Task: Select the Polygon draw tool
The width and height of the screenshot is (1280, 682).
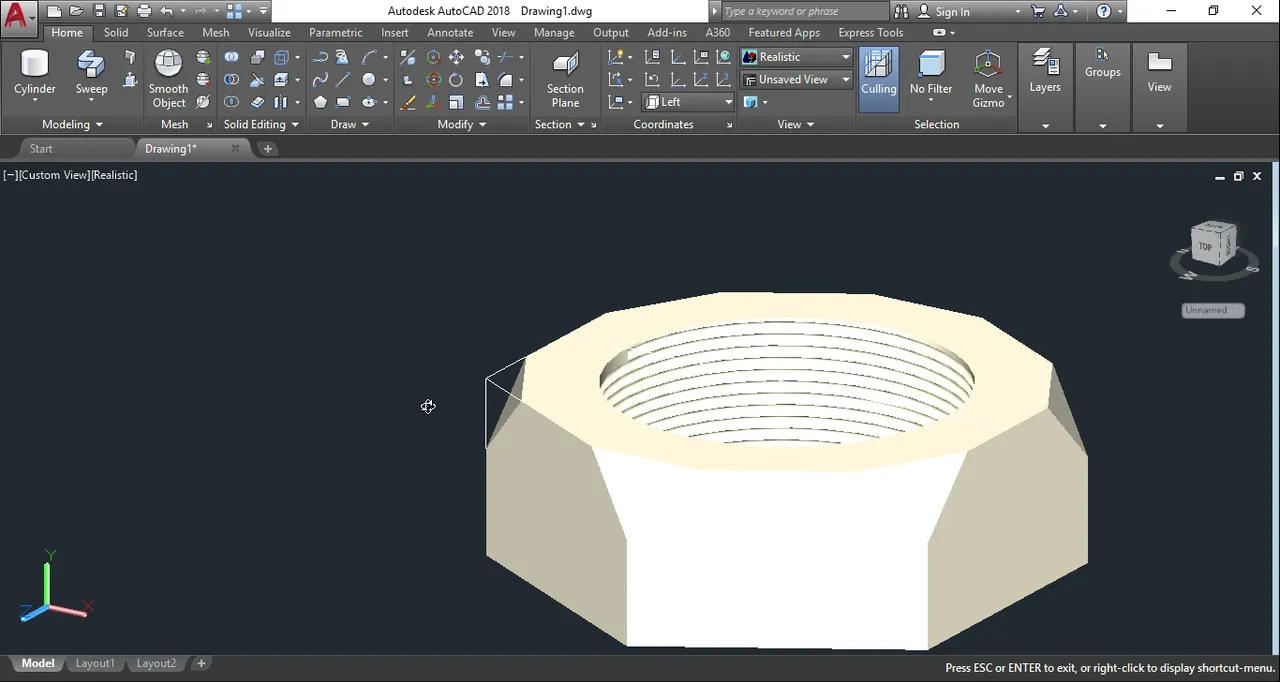Action: [320, 102]
